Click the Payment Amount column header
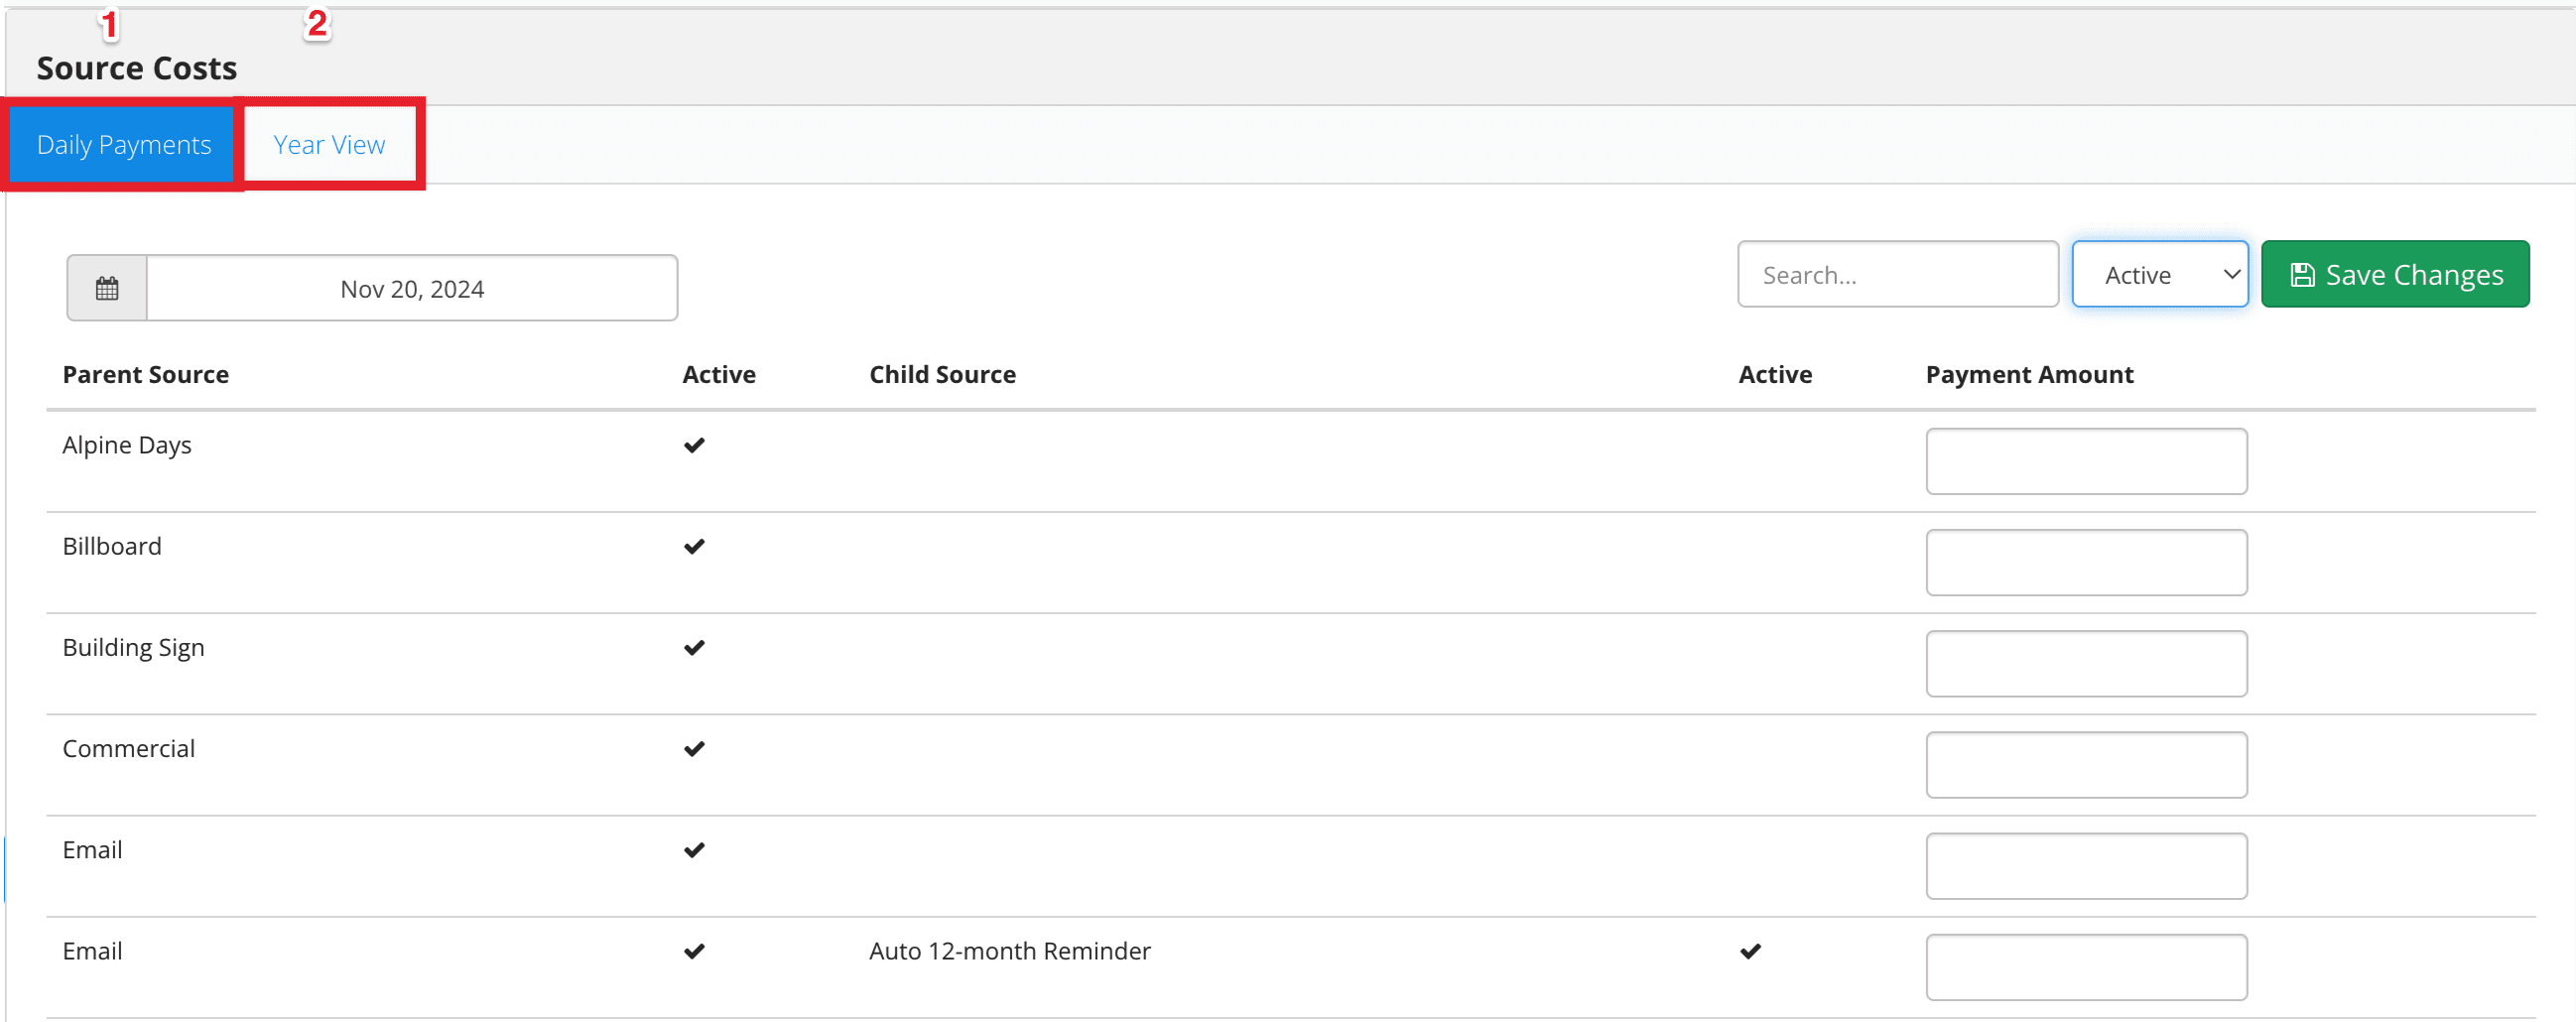 [2029, 374]
